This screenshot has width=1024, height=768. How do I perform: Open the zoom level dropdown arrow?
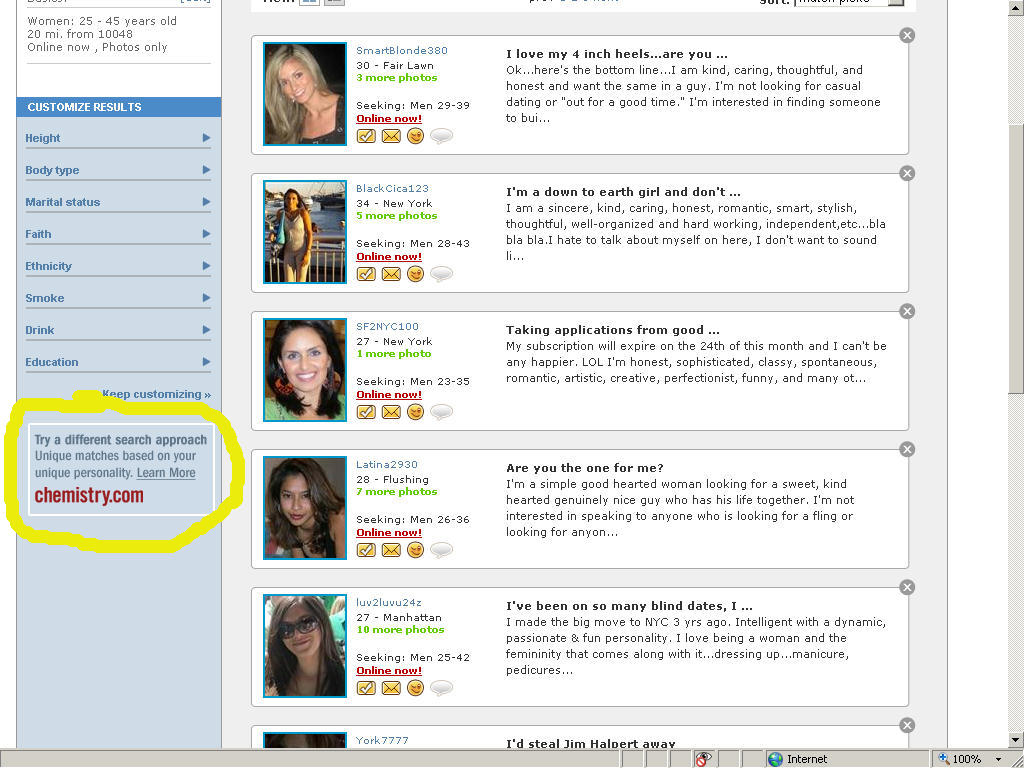point(999,760)
